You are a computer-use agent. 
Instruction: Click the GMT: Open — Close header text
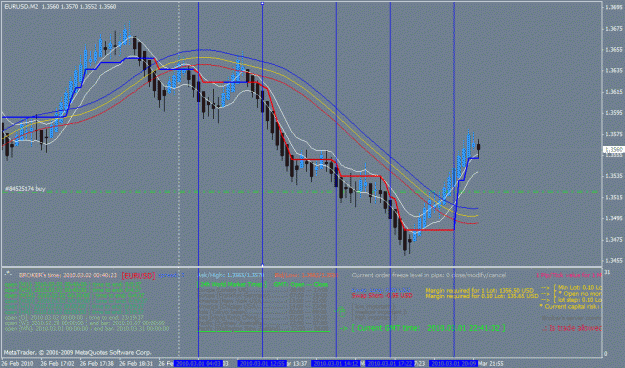coord(301,284)
